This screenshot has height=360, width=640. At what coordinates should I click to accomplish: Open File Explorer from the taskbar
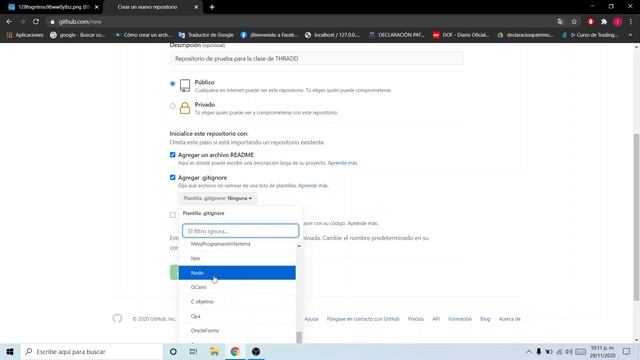(214, 351)
